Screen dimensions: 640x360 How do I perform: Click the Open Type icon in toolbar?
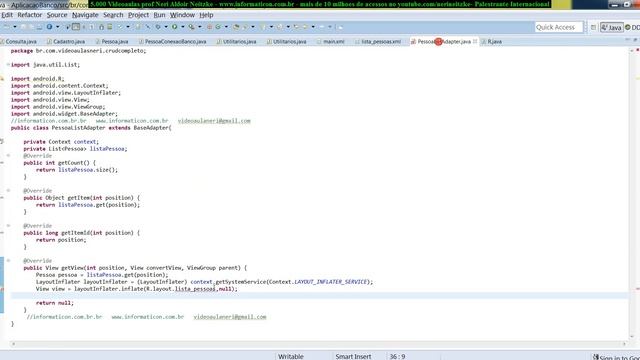(236, 27)
